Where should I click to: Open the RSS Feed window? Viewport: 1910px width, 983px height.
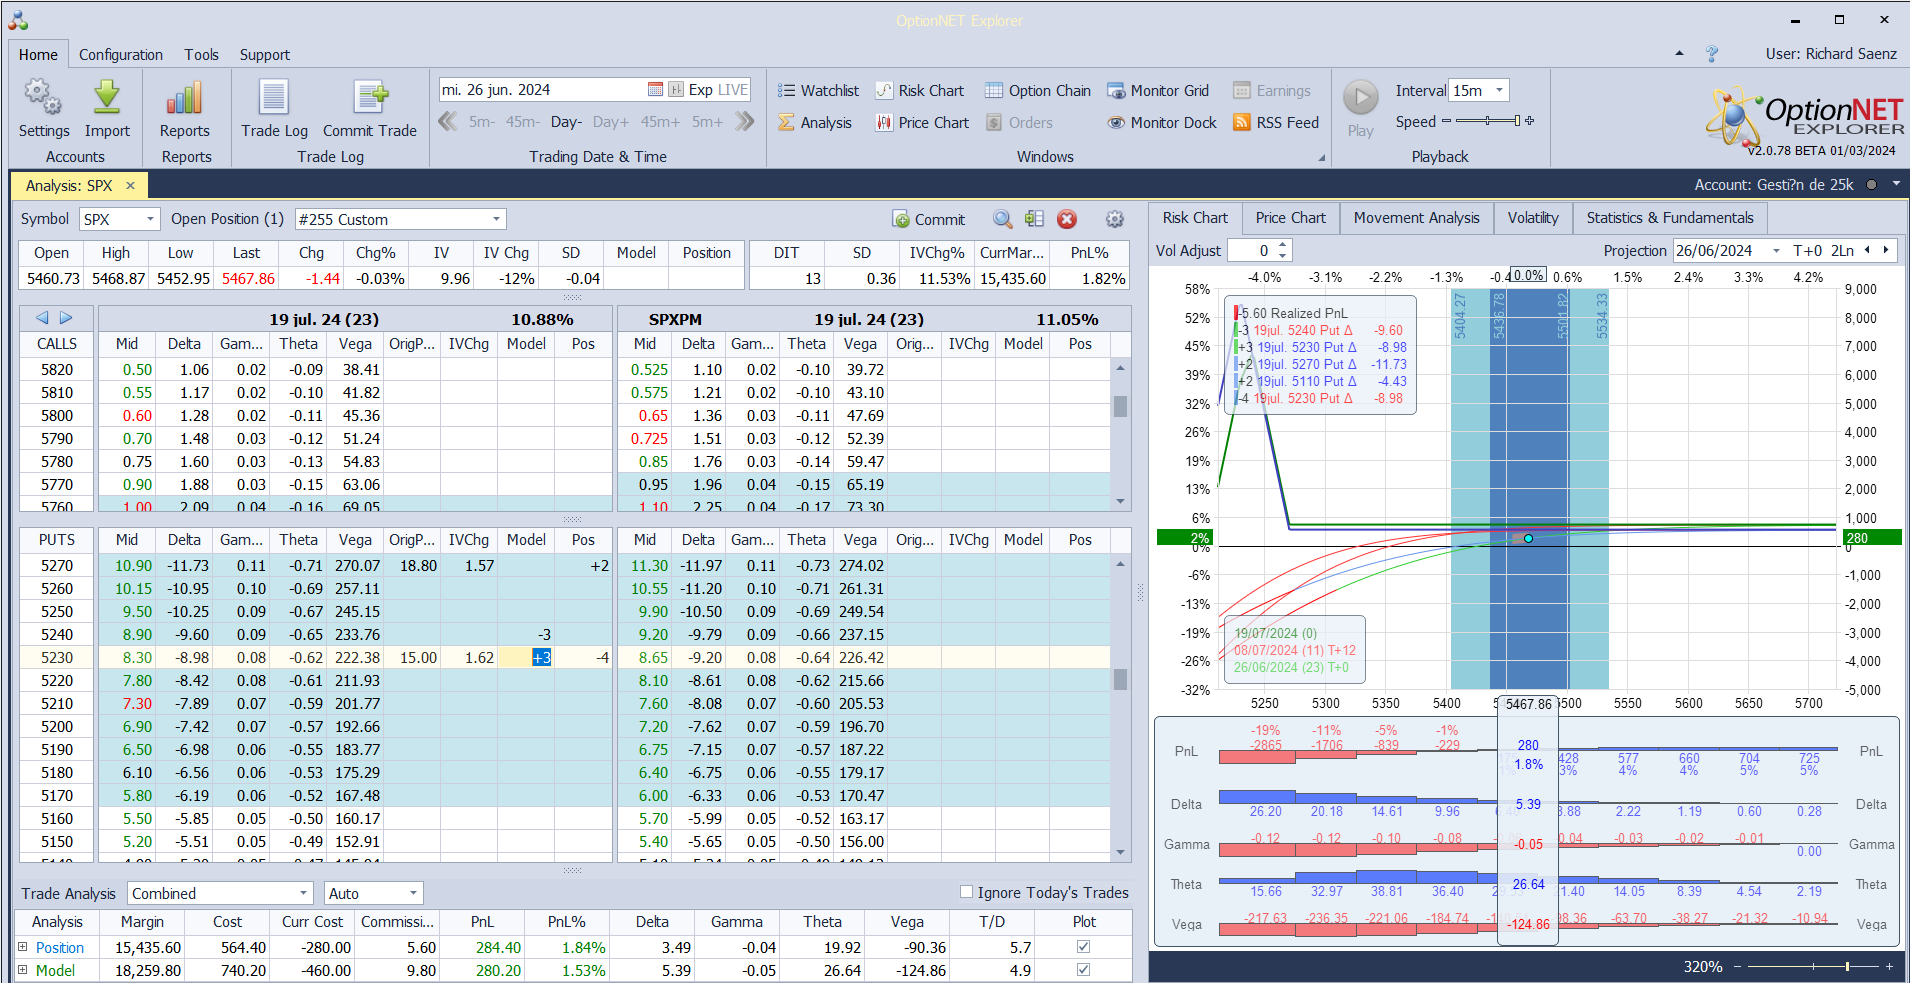(1275, 123)
